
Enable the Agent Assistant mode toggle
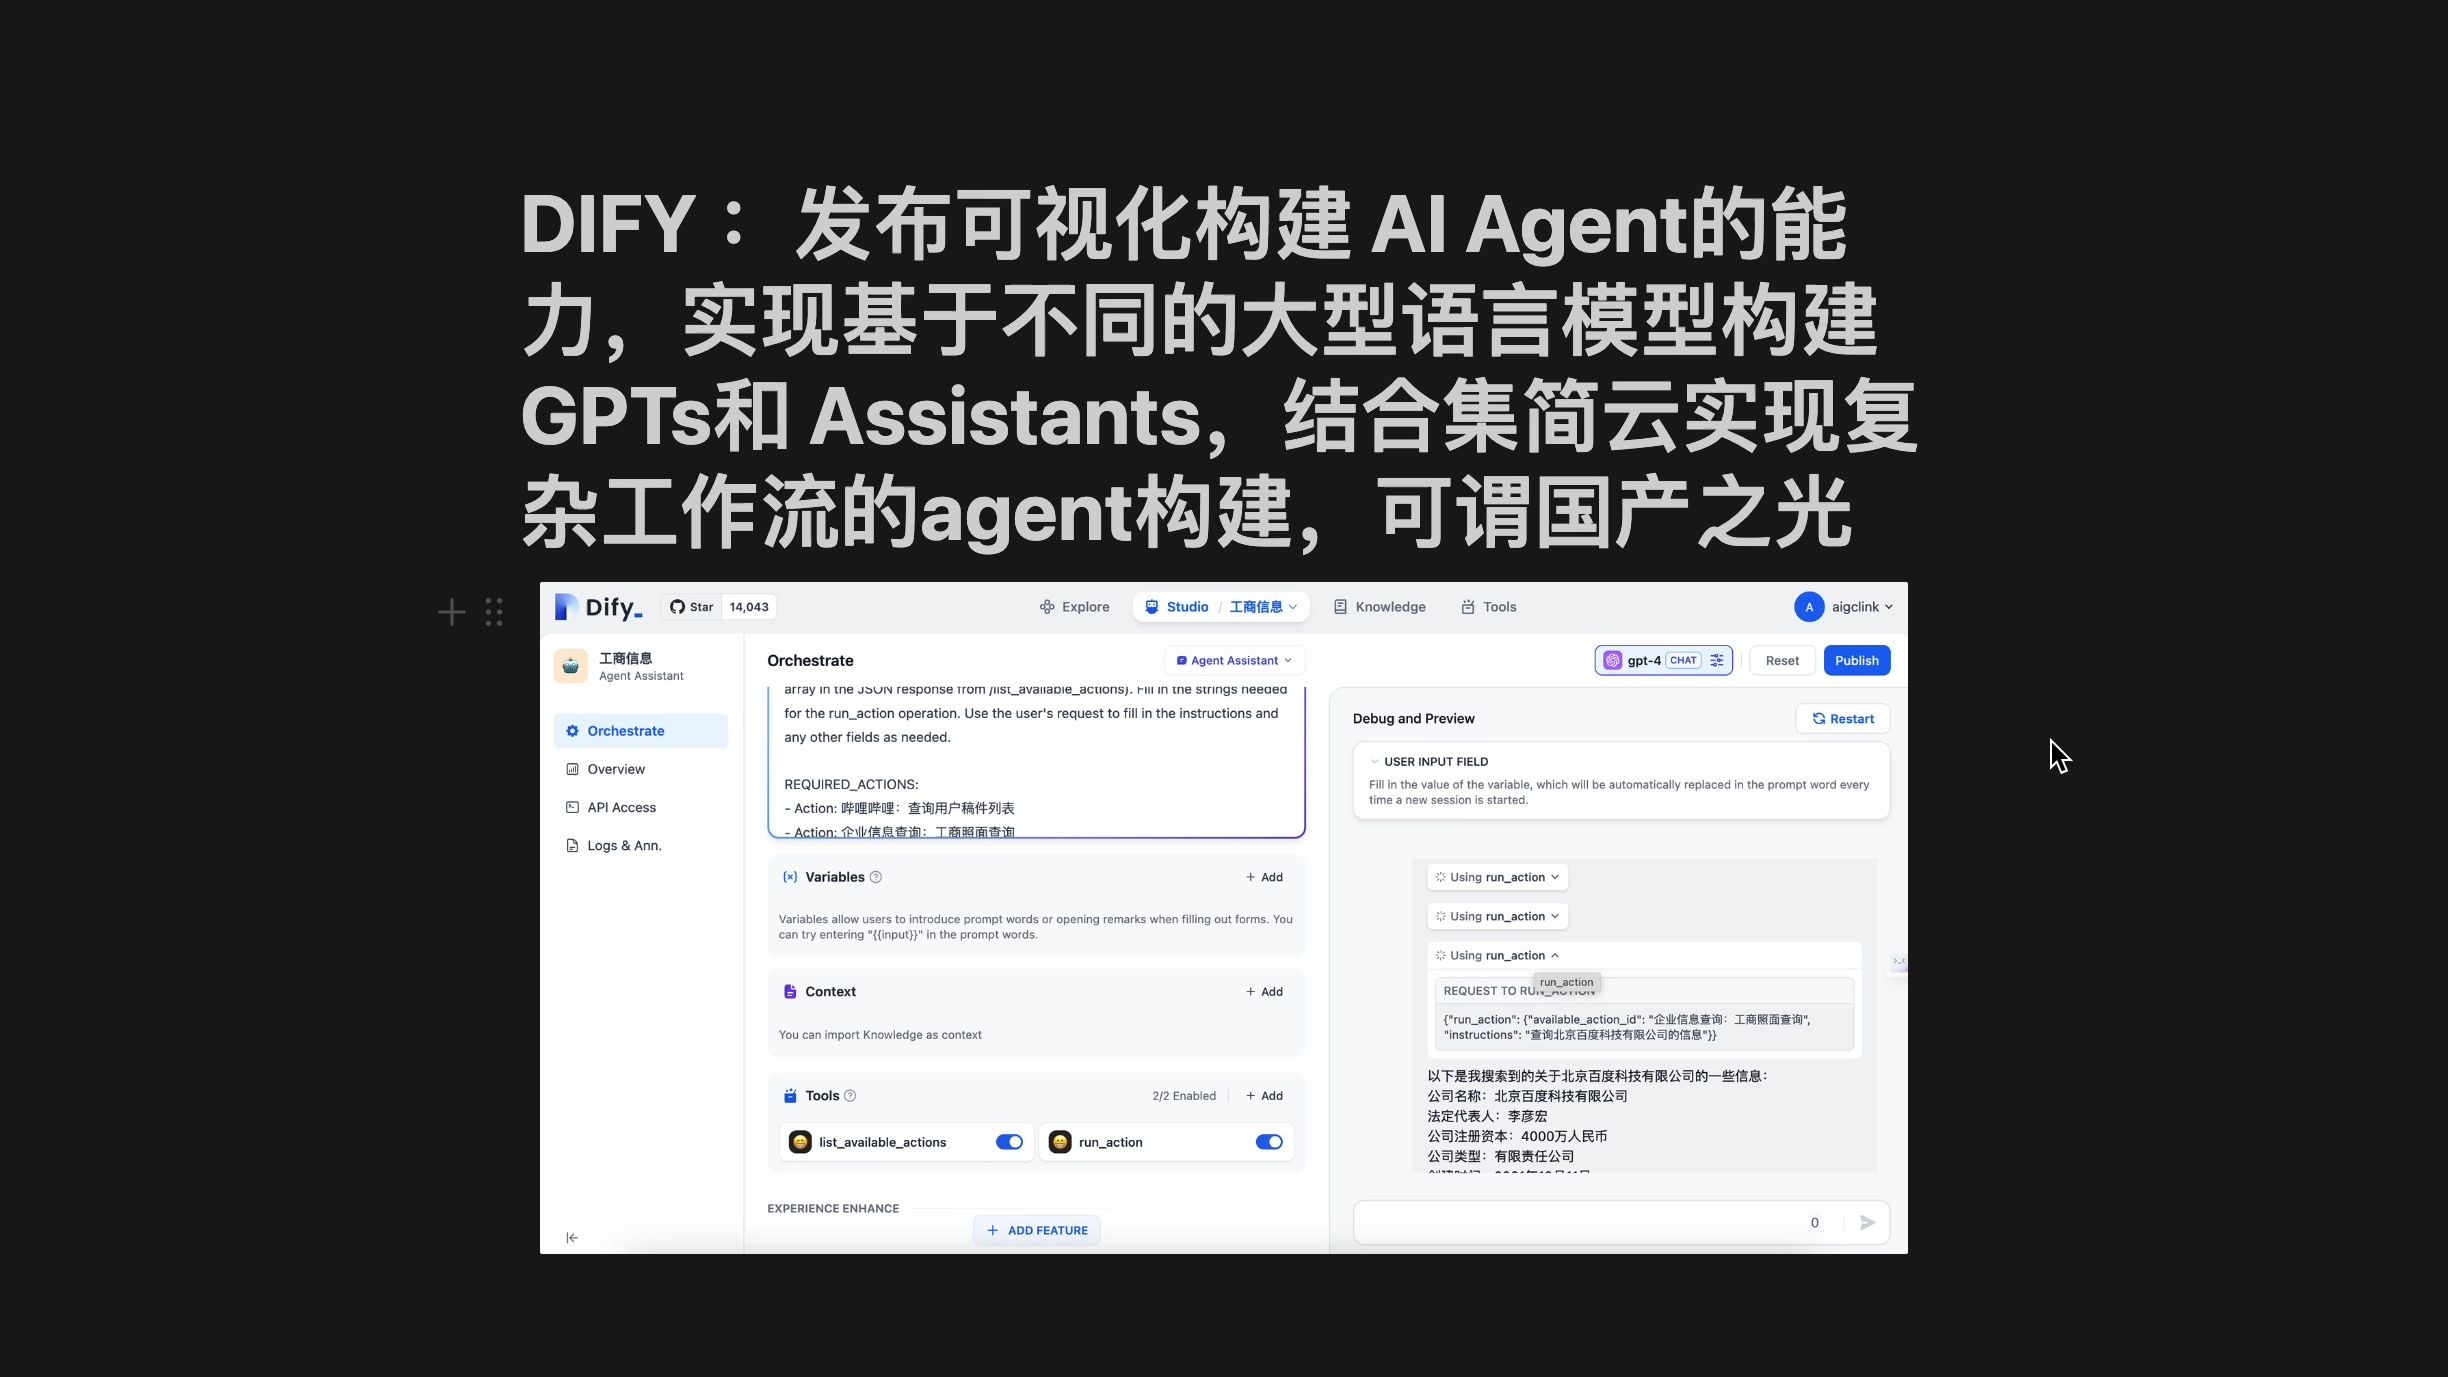[1234, 659]
